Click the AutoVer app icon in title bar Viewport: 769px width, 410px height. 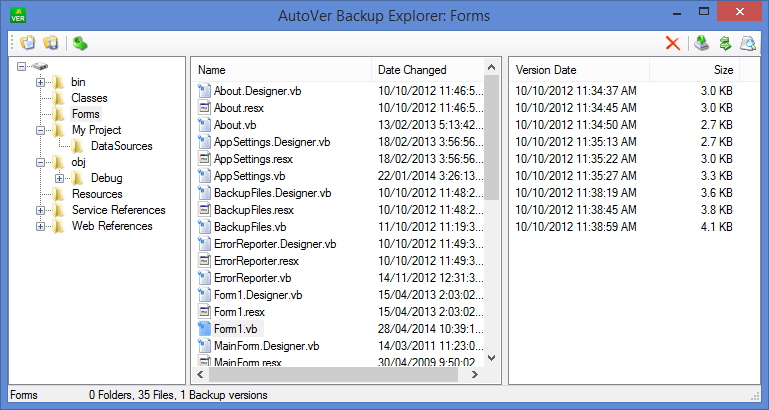click(x=18, y=16)
